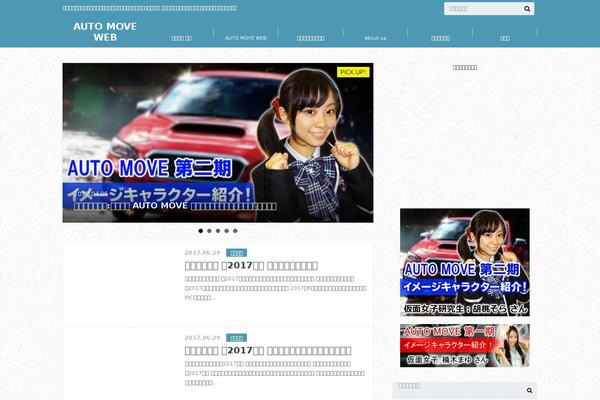Open the AUTO MOVE WEB site logo
Image resolution: width=600 pixels, height=400 pixels.
105,32
